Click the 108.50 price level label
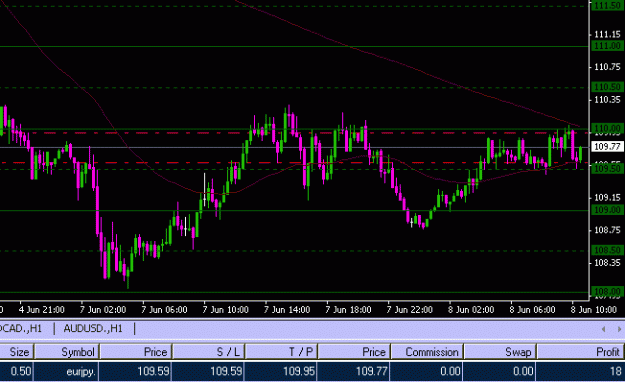 tap(607, 250)
